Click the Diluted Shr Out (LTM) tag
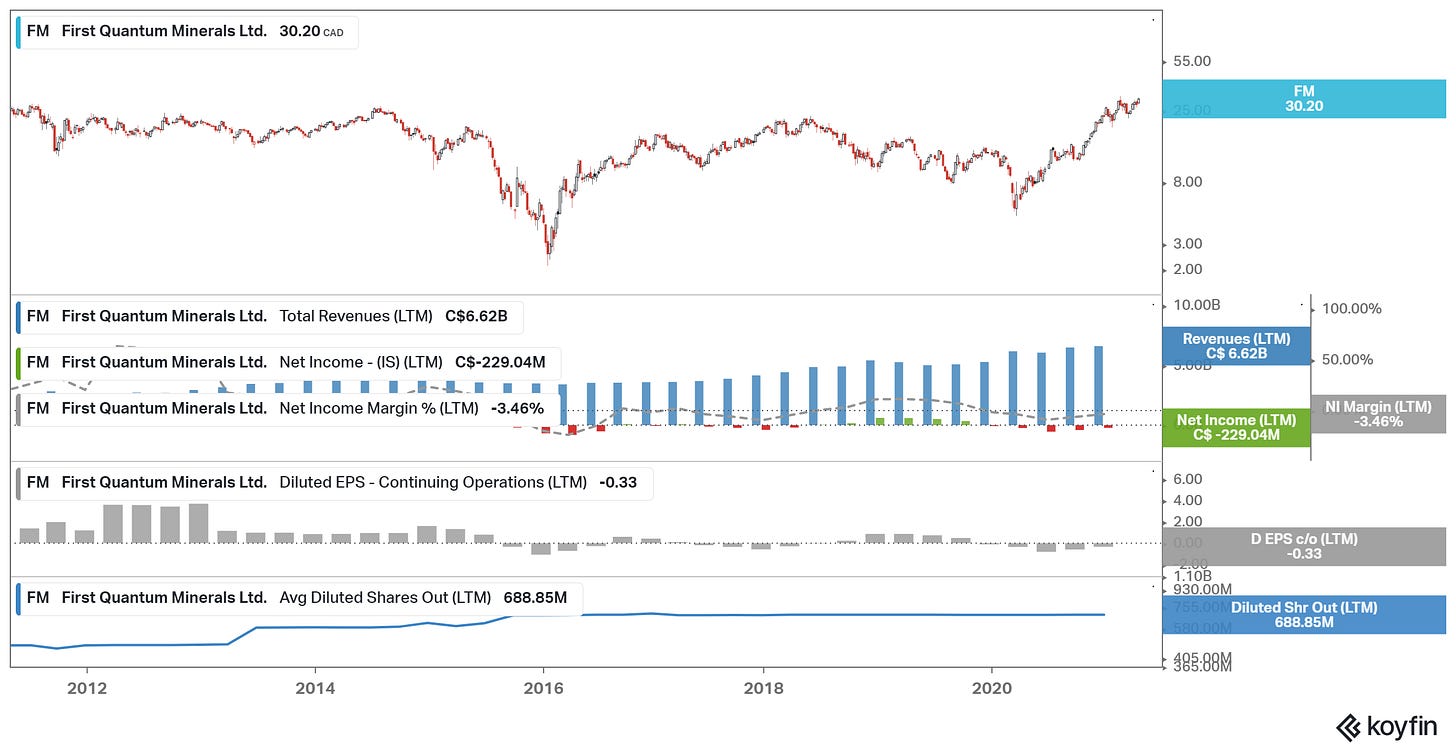 point(1305,614)
